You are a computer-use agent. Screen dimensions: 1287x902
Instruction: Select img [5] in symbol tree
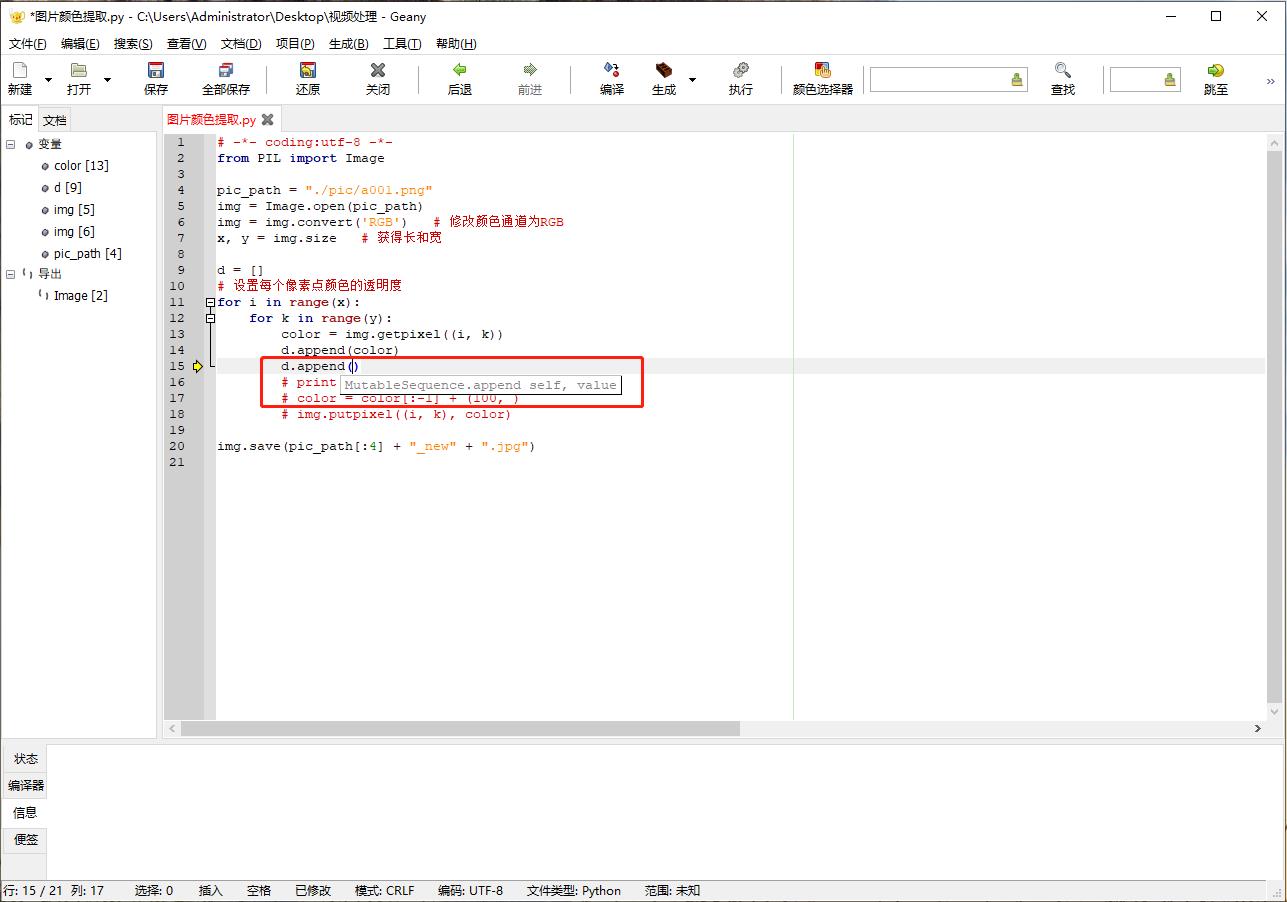click(74, 210)
